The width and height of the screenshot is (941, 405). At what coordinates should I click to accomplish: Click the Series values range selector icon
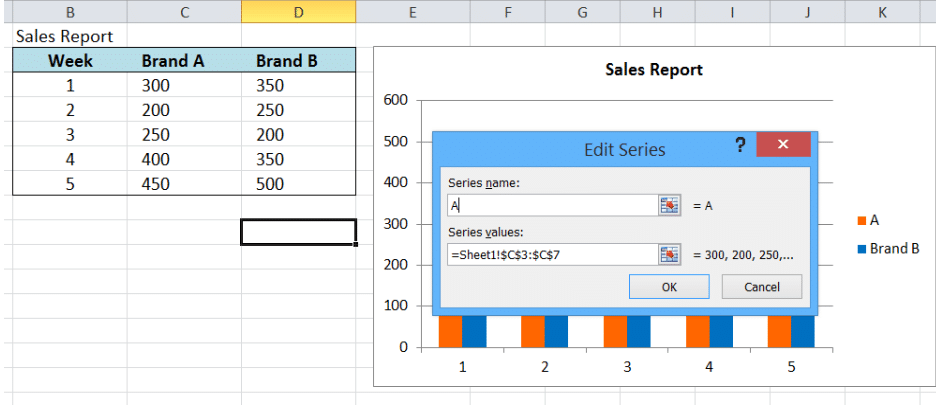tap(669, 255)
